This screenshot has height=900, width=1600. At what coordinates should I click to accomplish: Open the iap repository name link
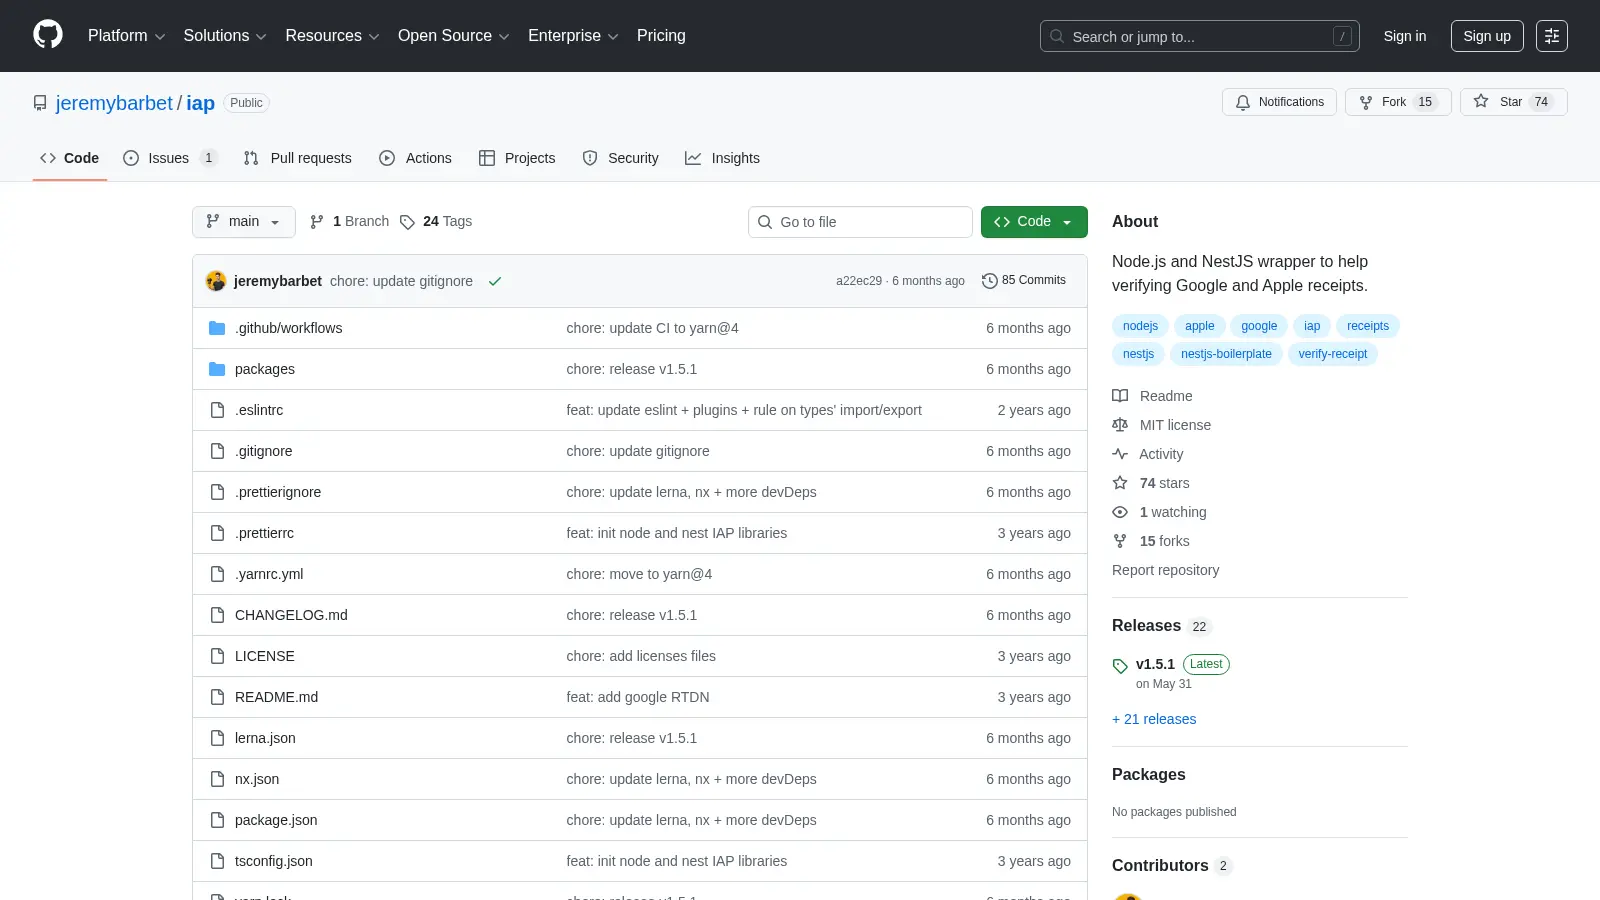(x=200, y=103)
